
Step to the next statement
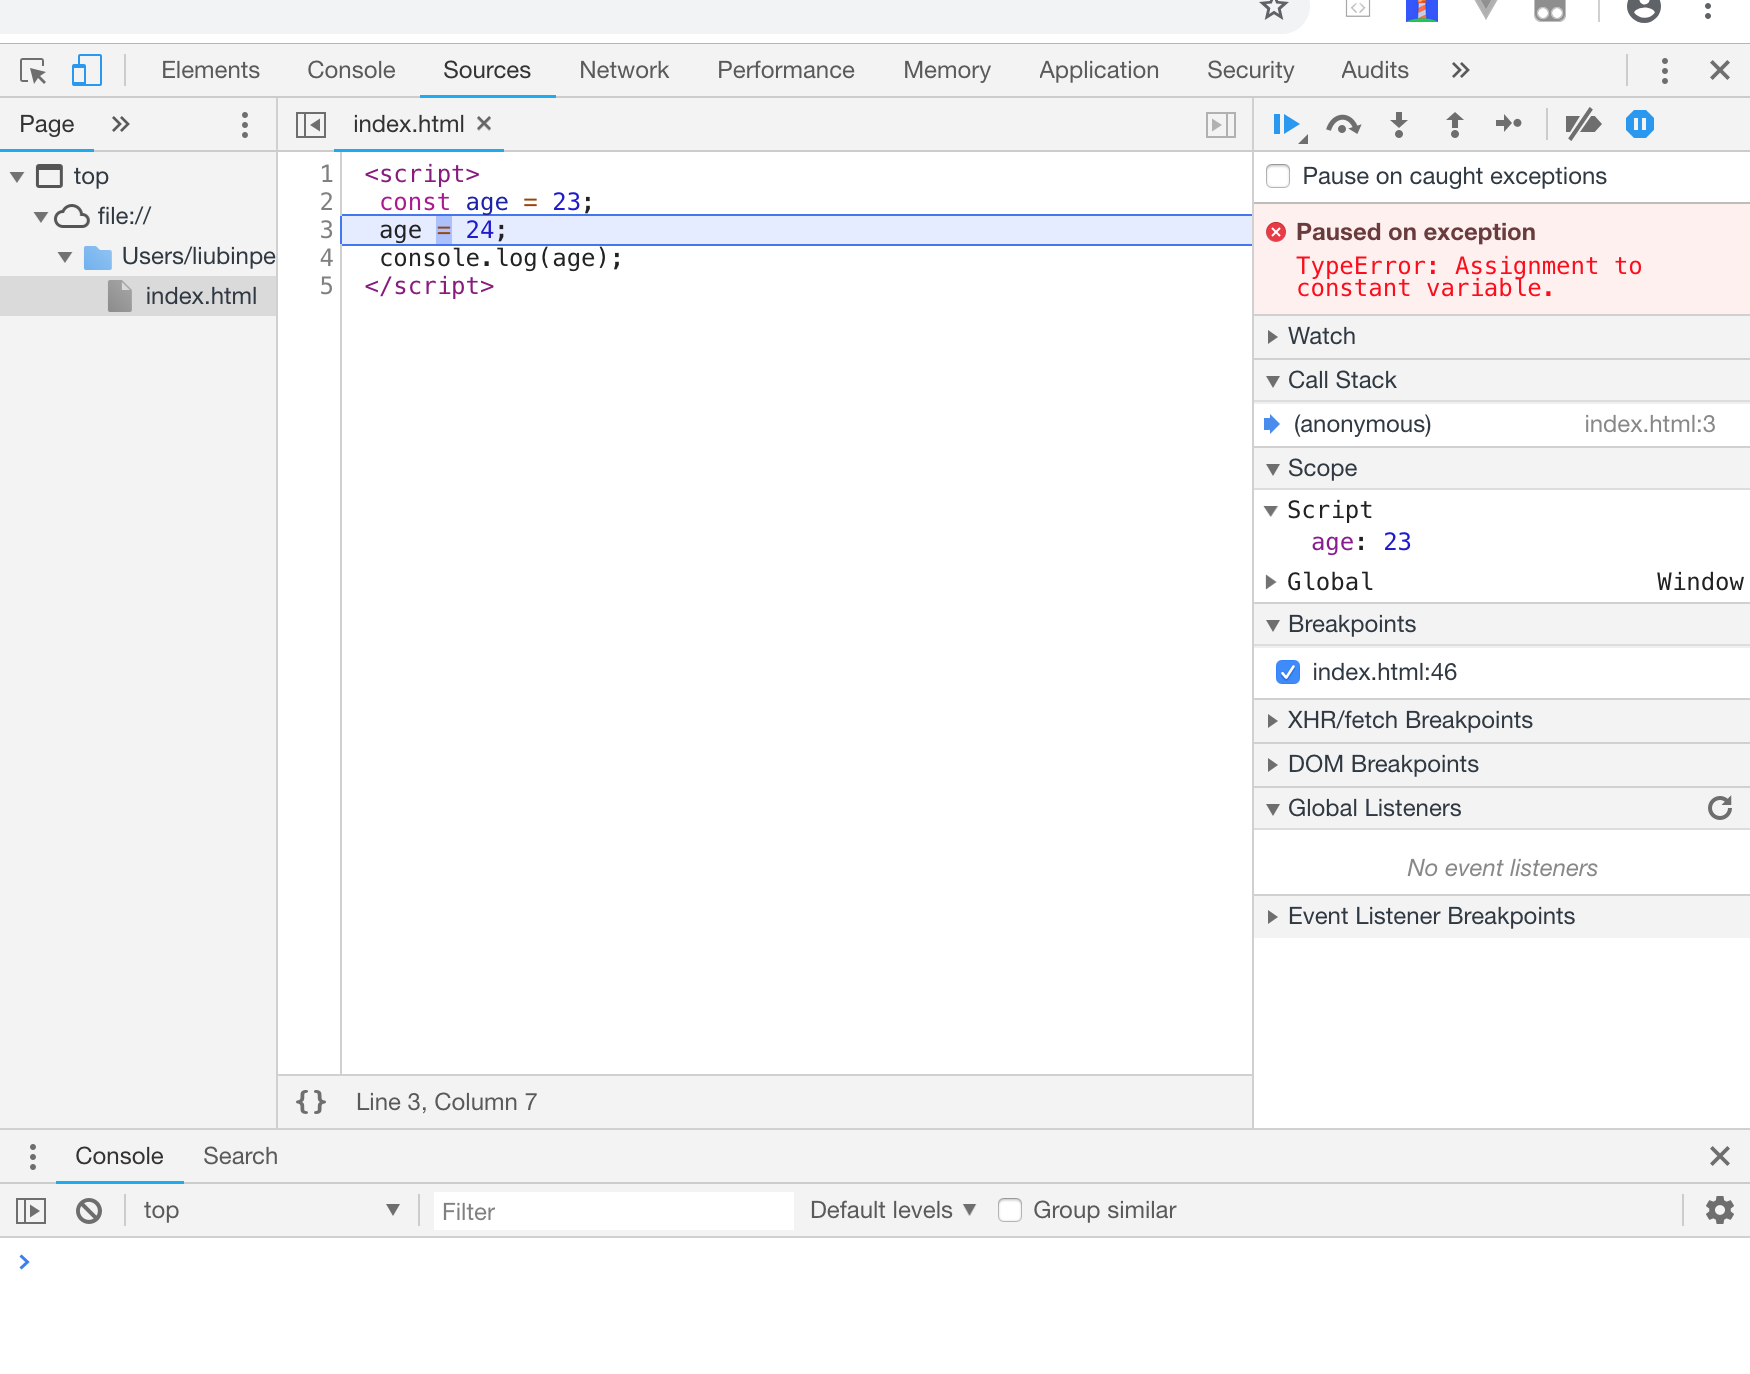1509,124
